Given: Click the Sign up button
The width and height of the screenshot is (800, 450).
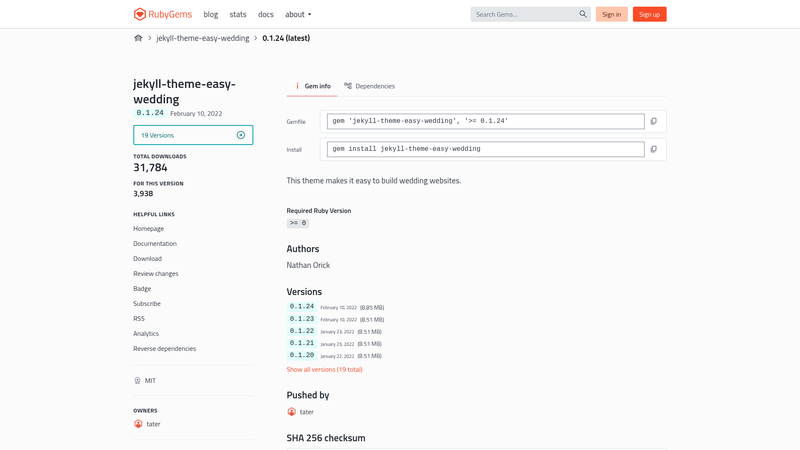Looking at the screenshot, I should click(x=649, y=14).
